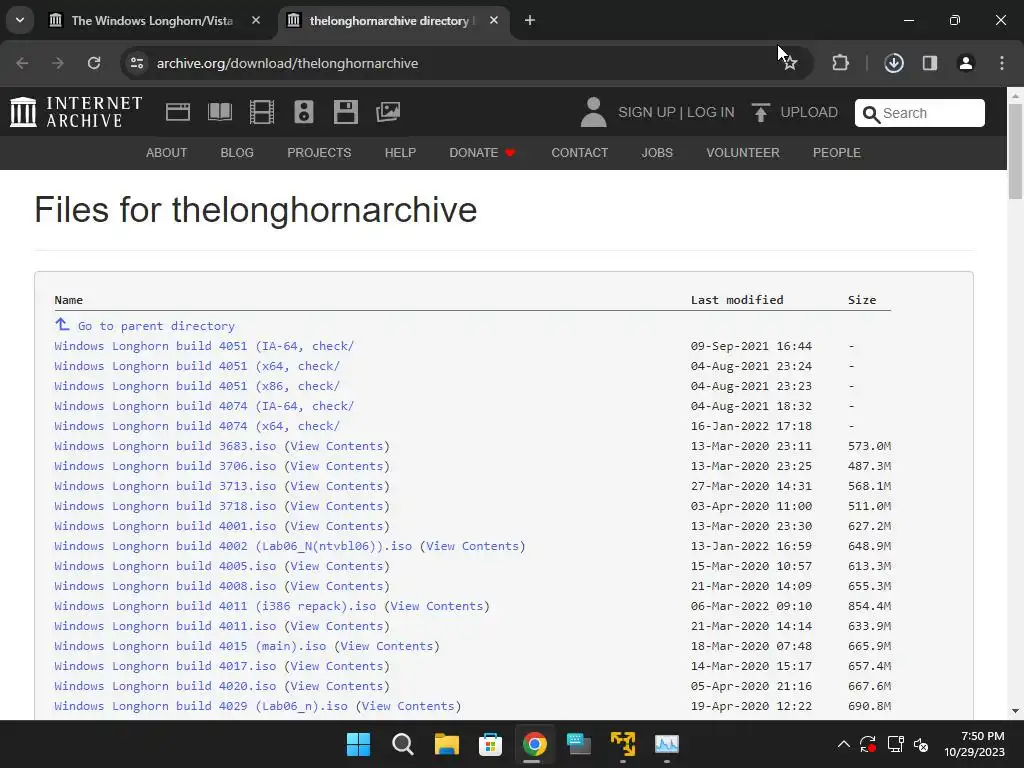Image resolution: width=1024 pixels, height=768 pixels.
Task: Open Chrome profile icon
Action: [x=966, y=63]
